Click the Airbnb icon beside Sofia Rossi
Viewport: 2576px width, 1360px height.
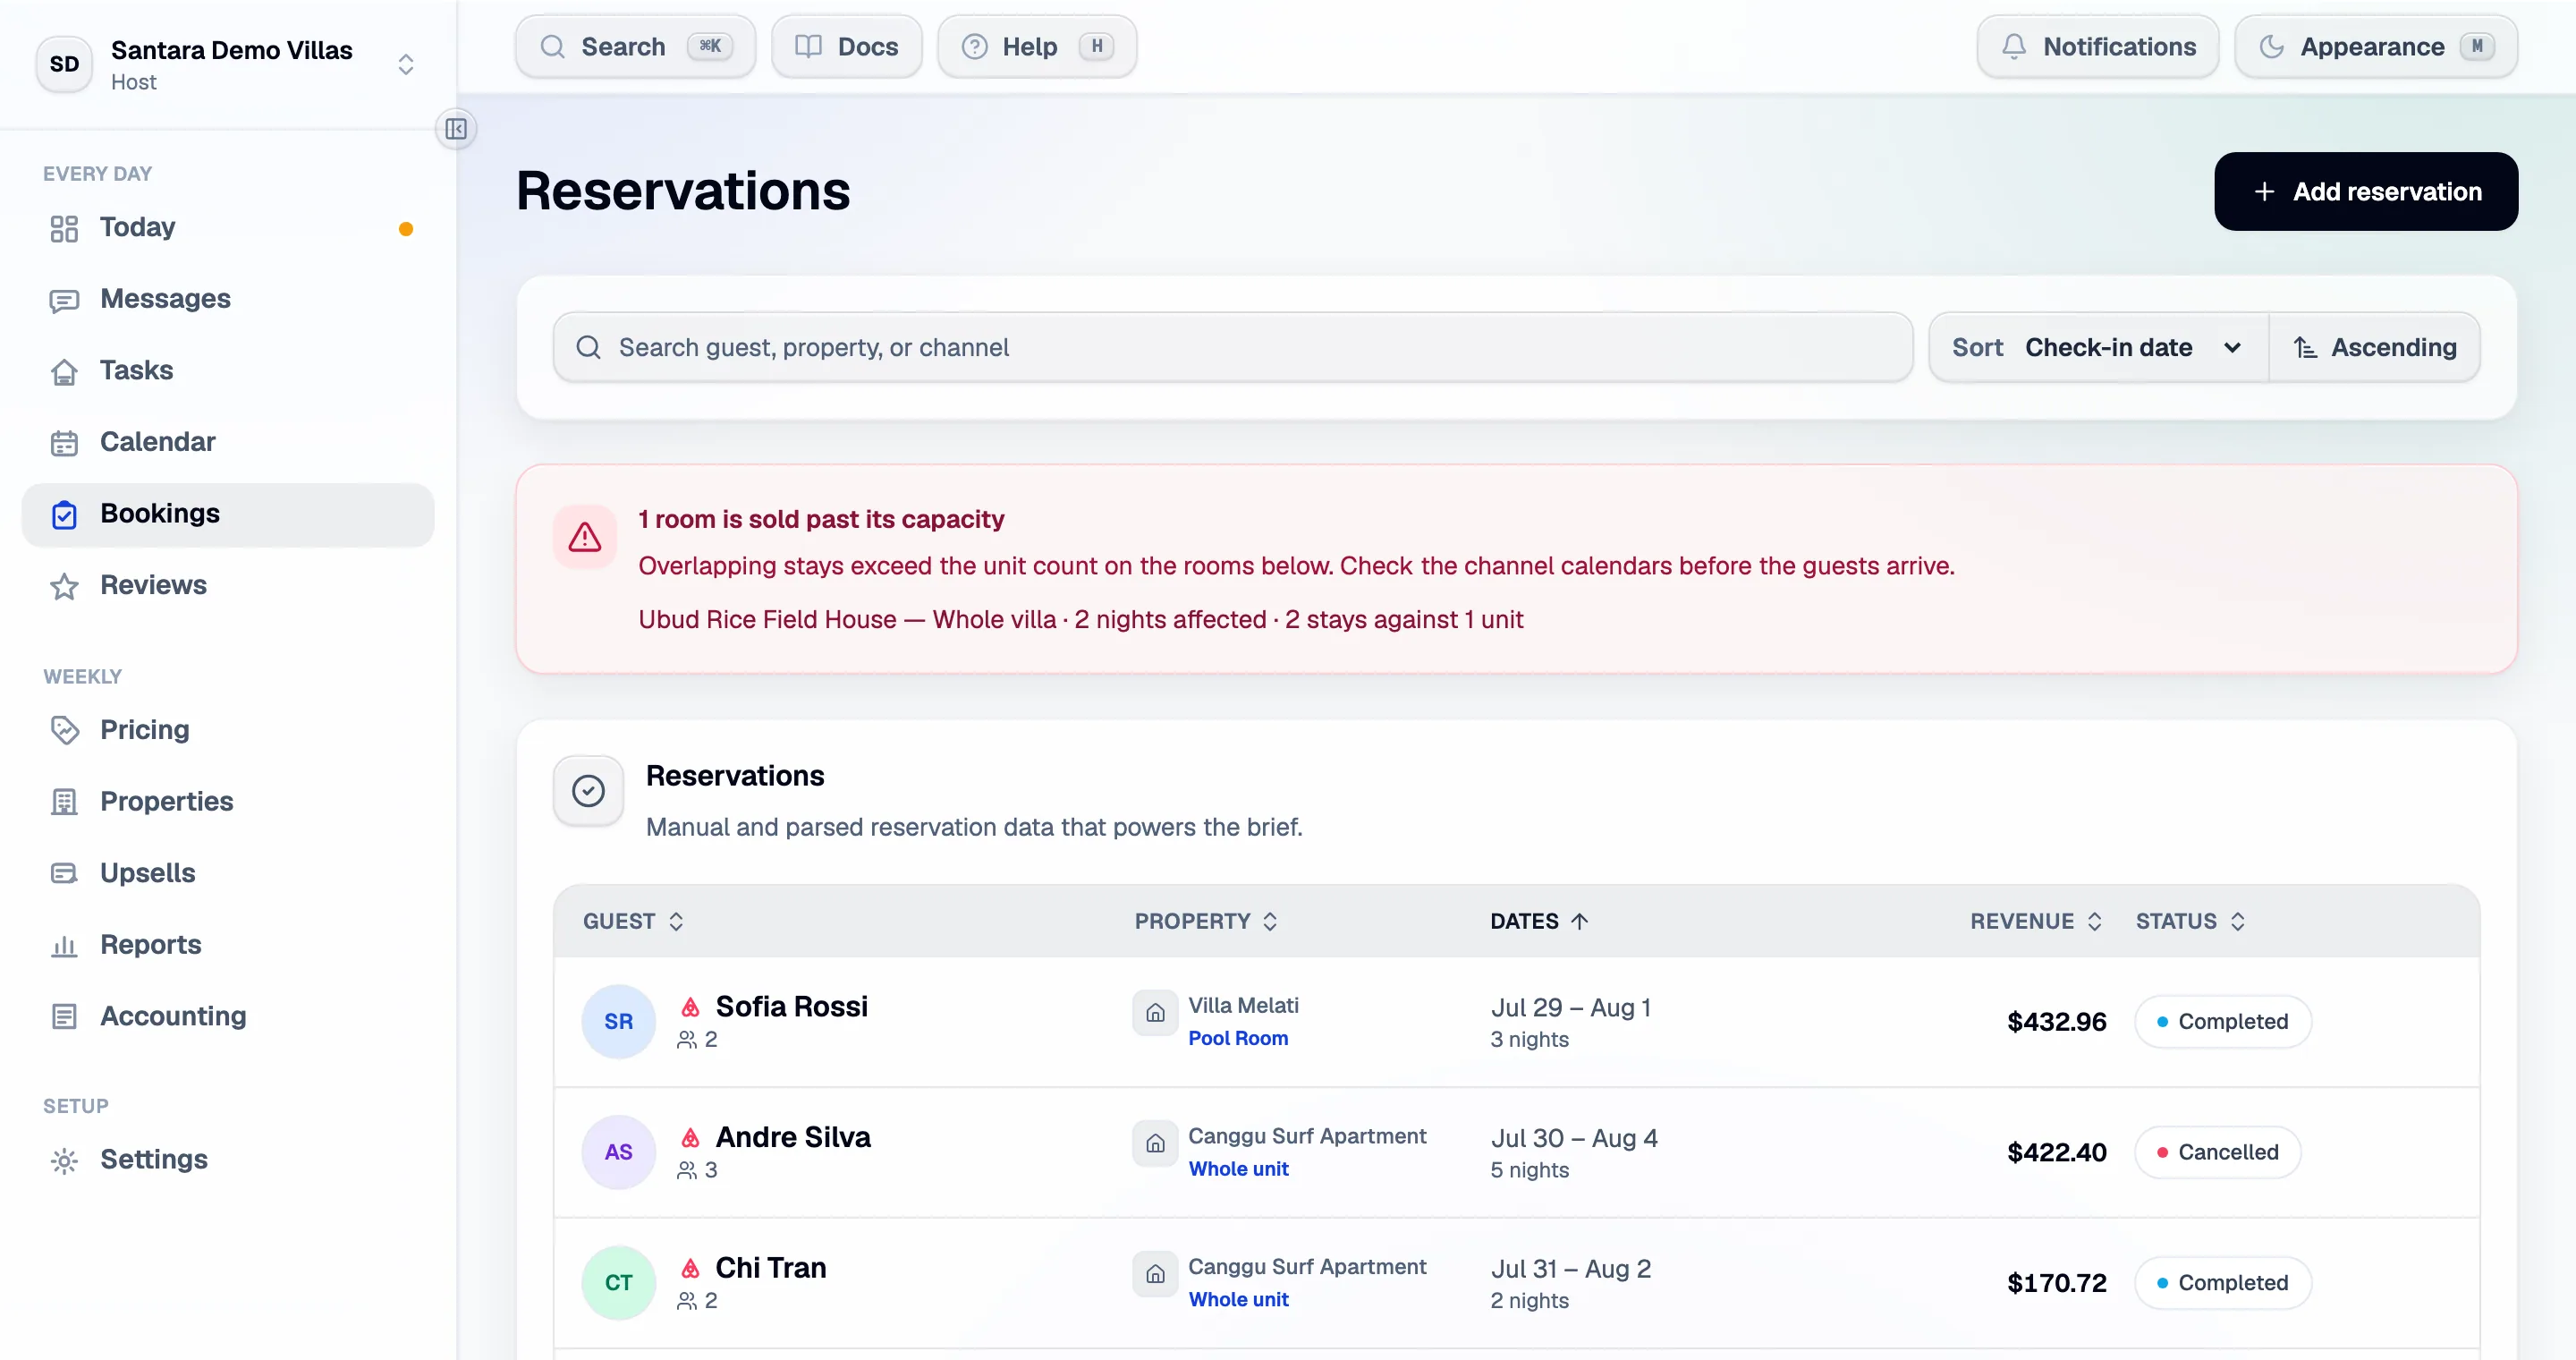point(690,1007)
